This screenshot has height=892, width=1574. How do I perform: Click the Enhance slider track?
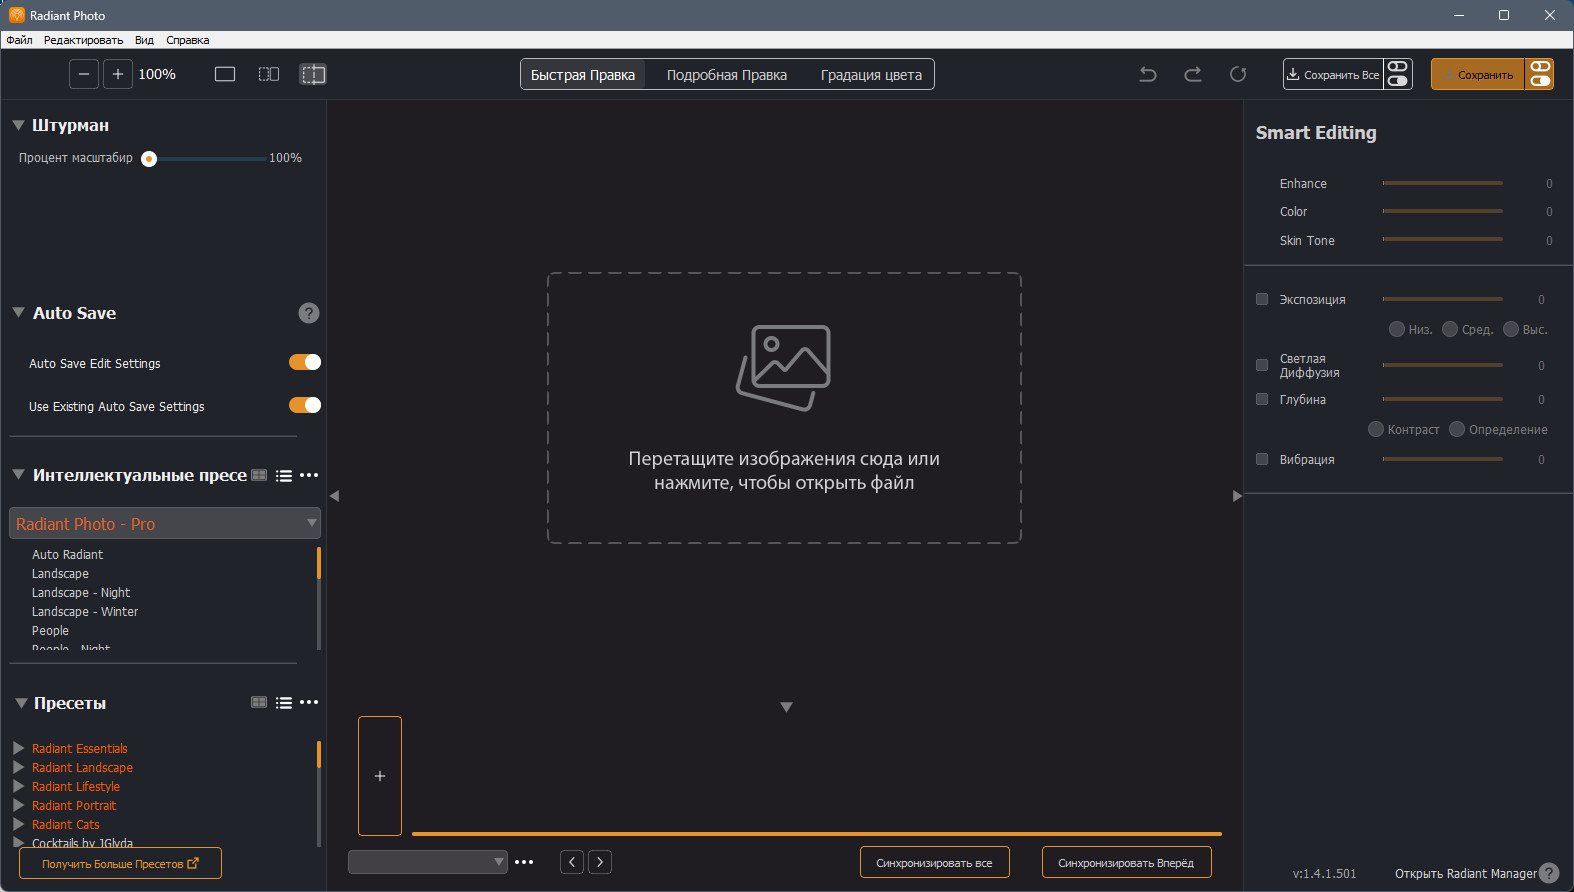point(1442,183)
